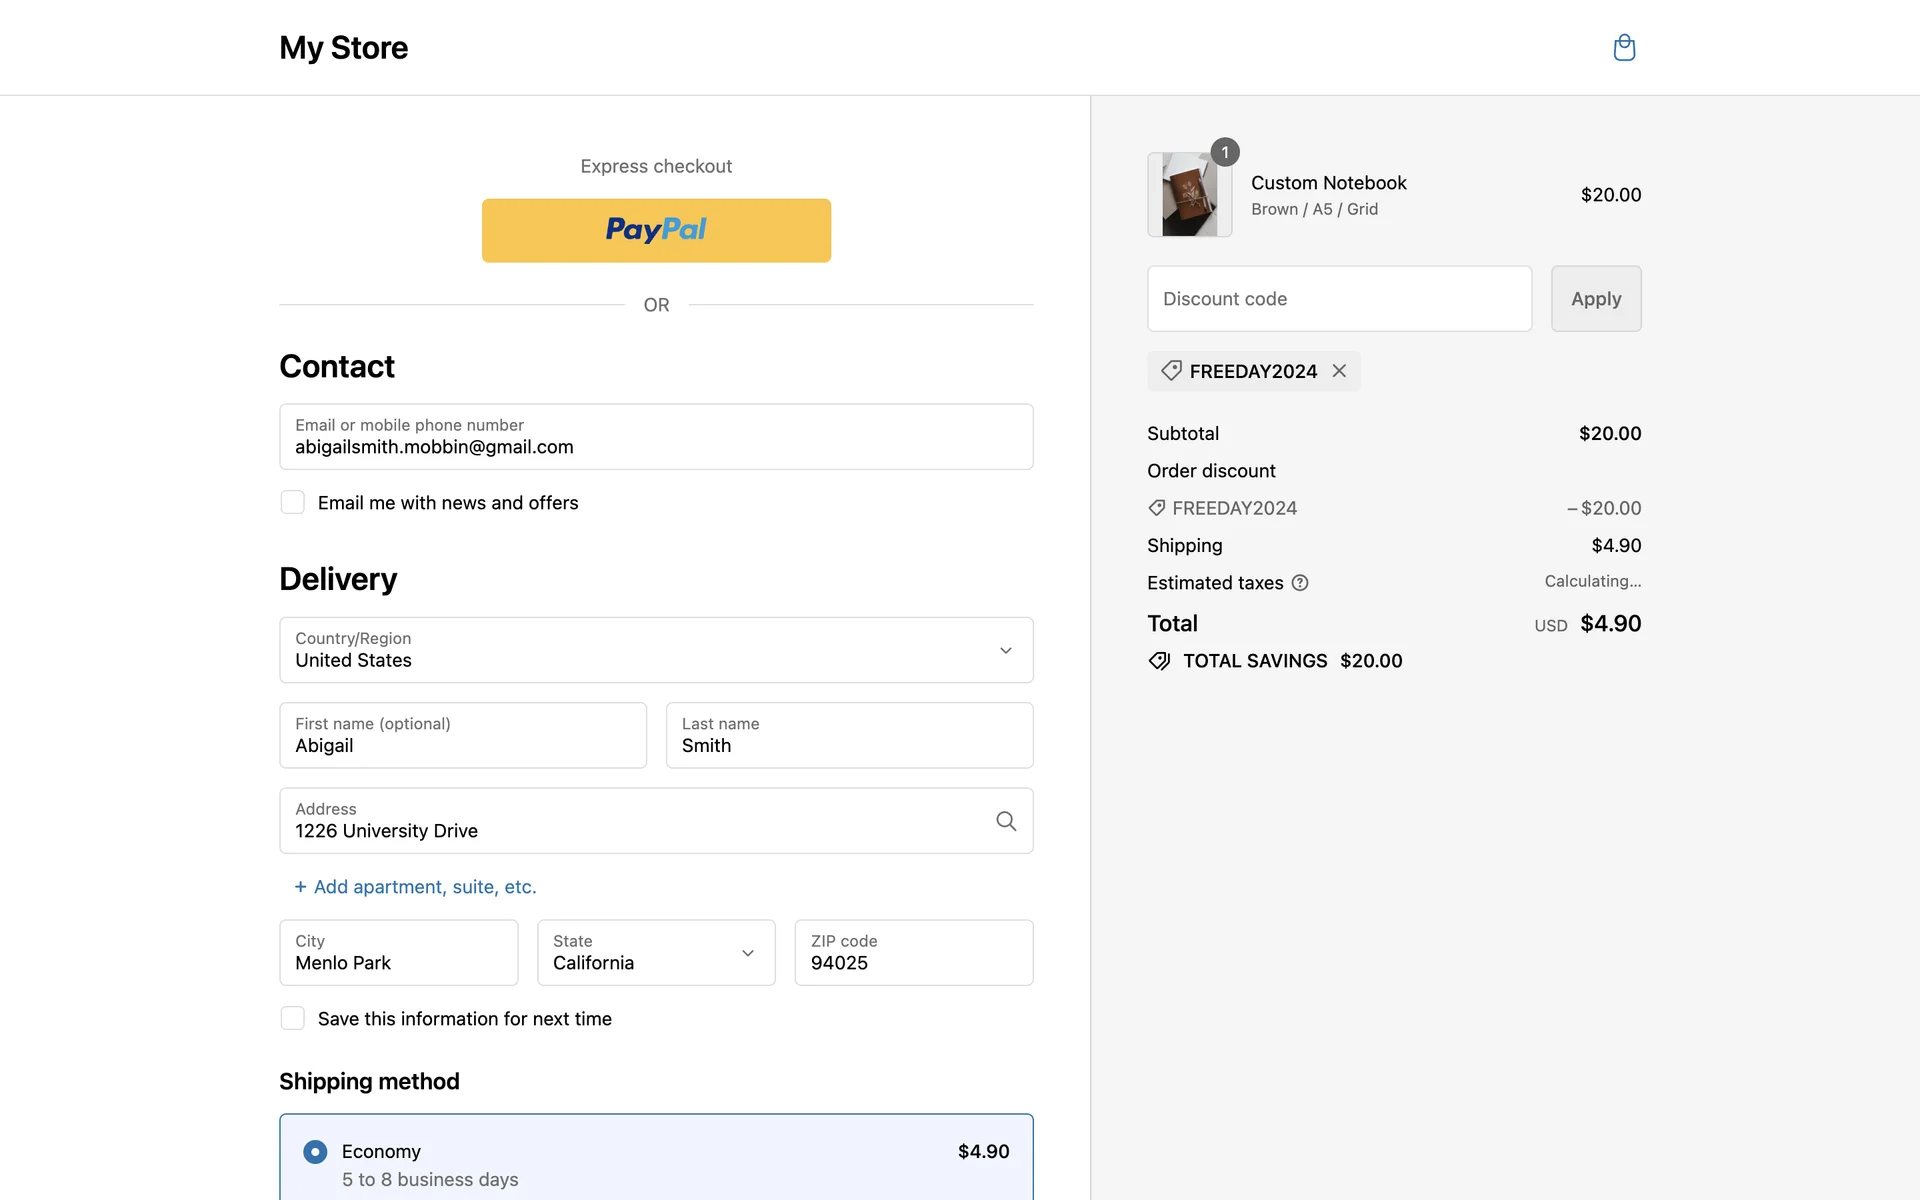Click the address search magnifier icon

1006,821
